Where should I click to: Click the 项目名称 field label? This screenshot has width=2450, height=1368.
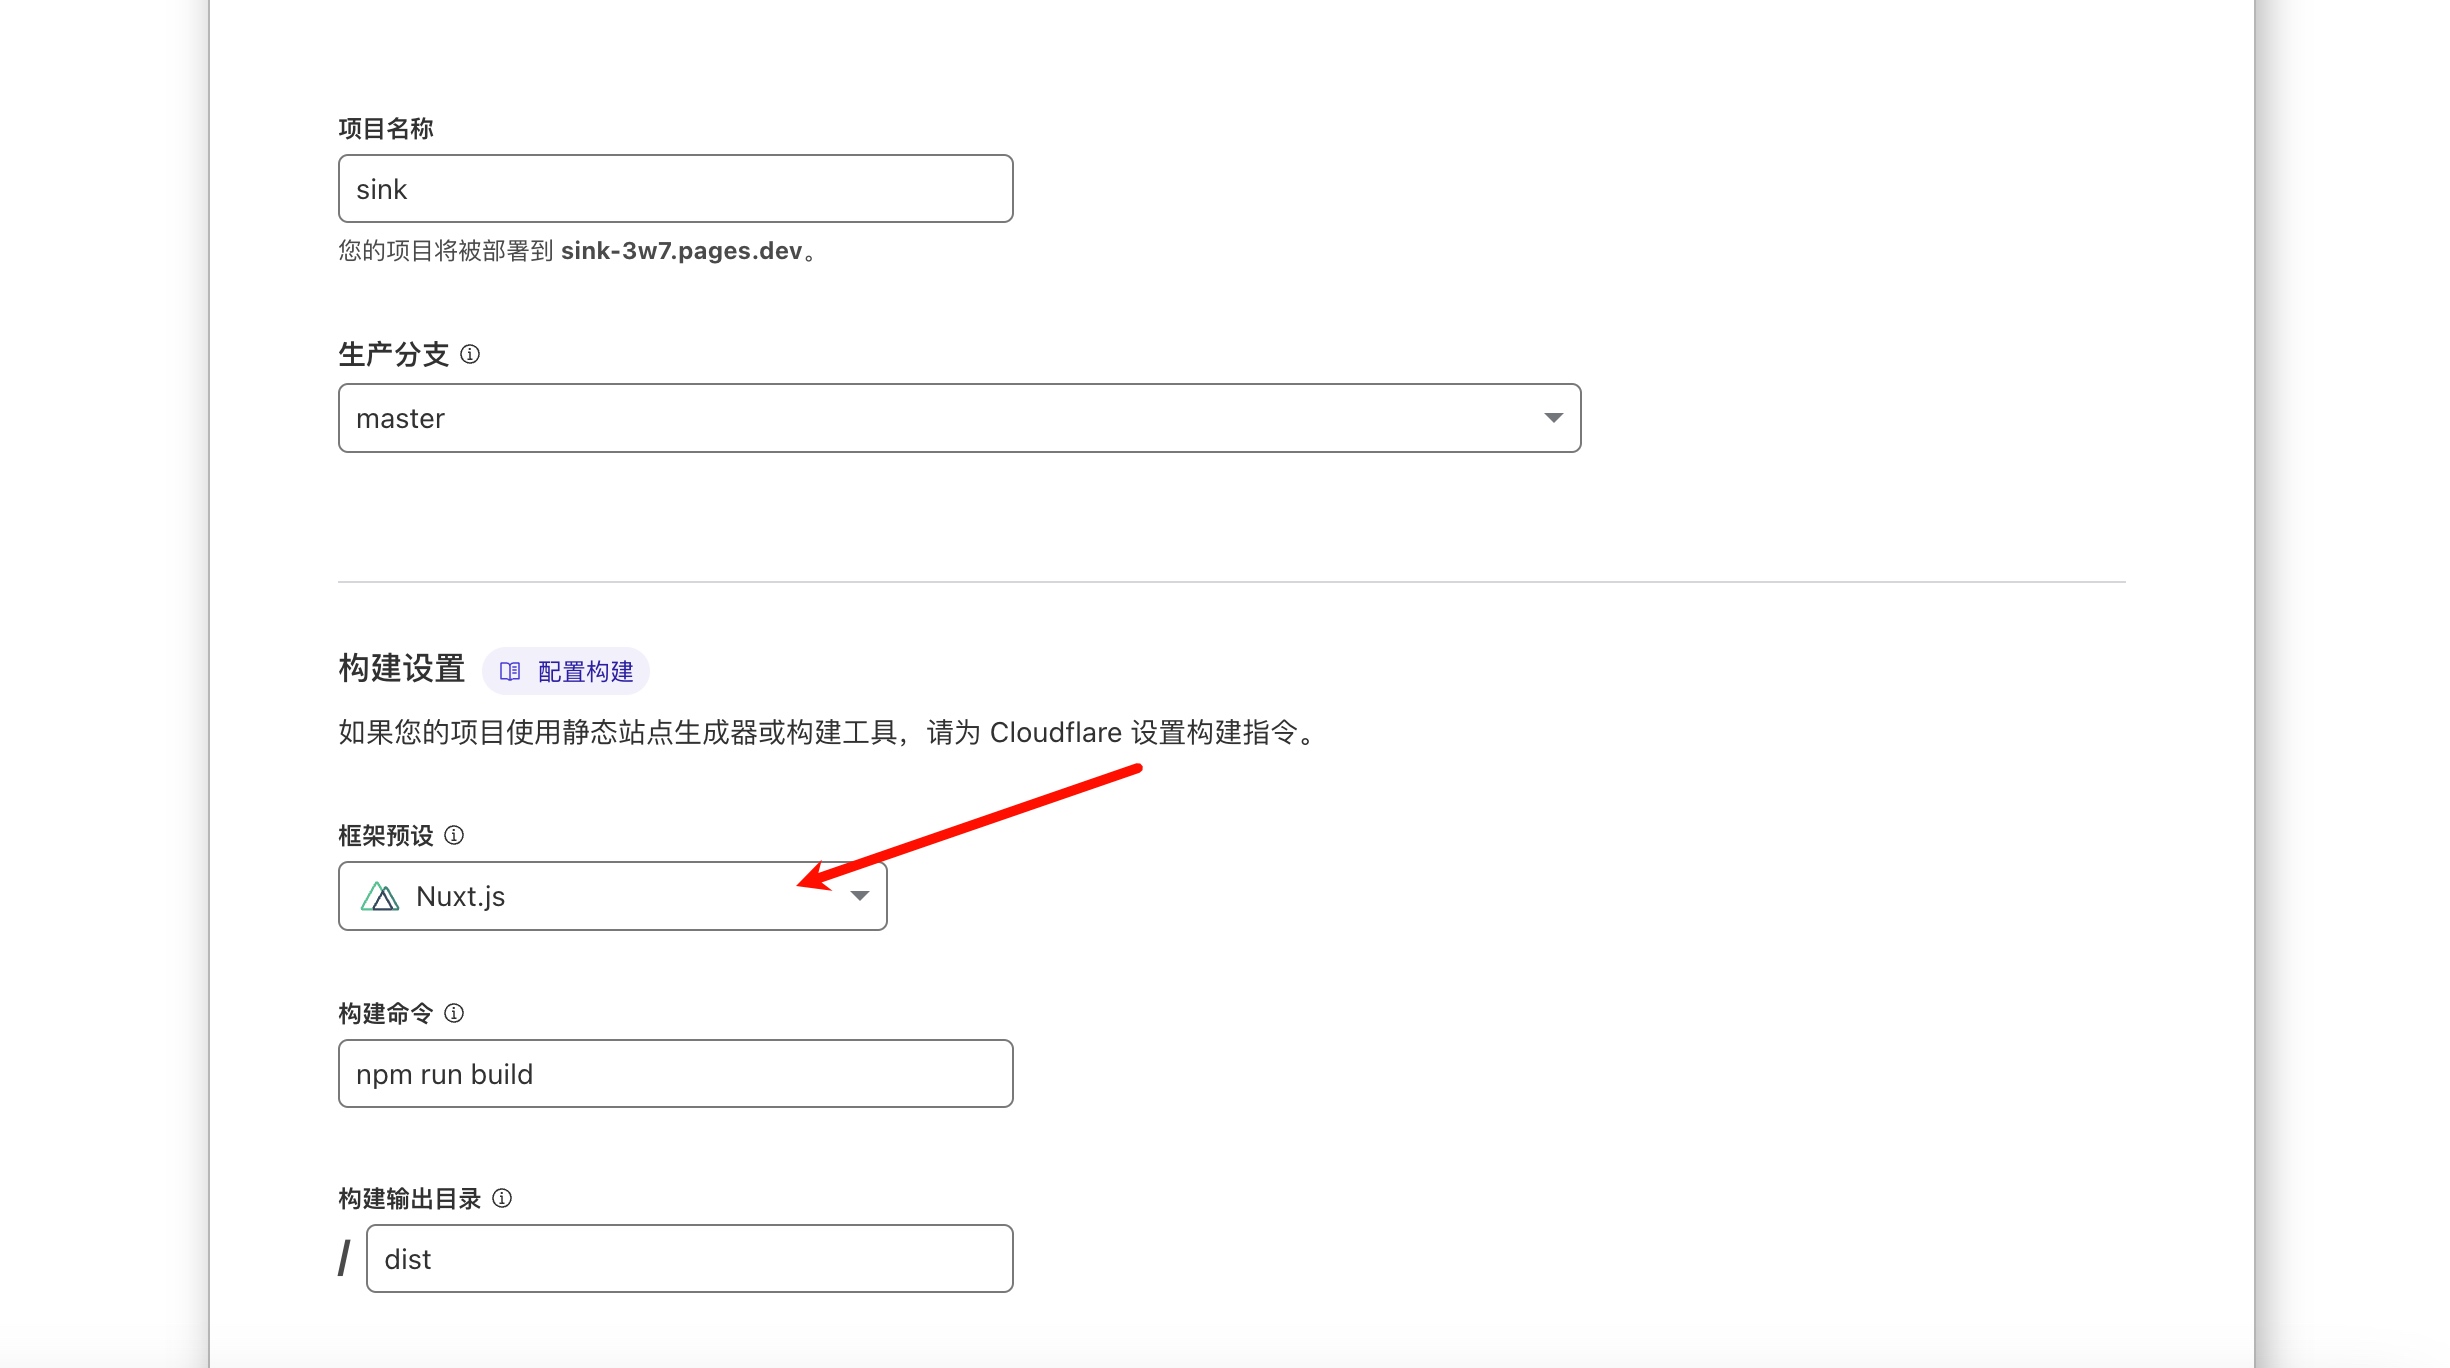386,129
